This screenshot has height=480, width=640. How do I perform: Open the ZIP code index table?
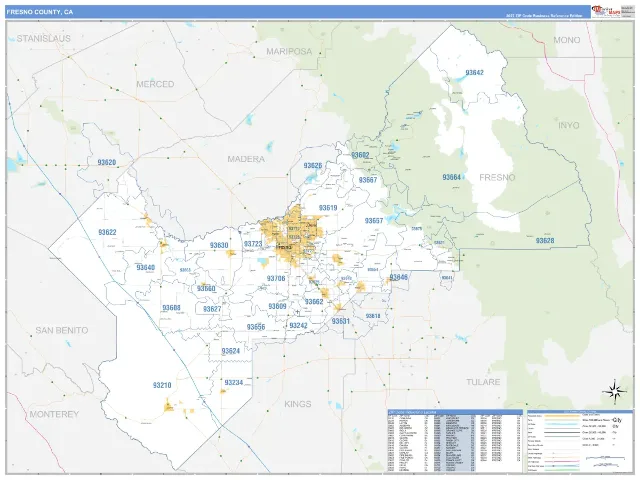[455, 440]
